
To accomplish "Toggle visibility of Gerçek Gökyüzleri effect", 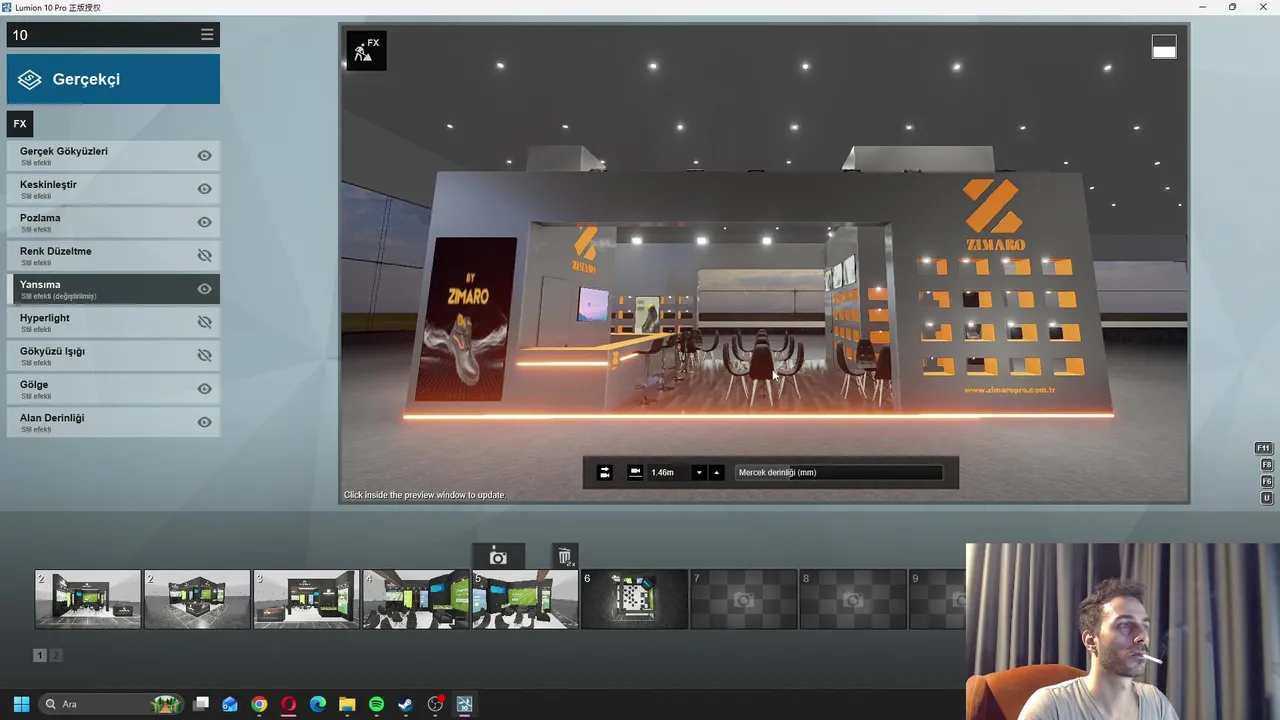I will (x=204, y=156).
